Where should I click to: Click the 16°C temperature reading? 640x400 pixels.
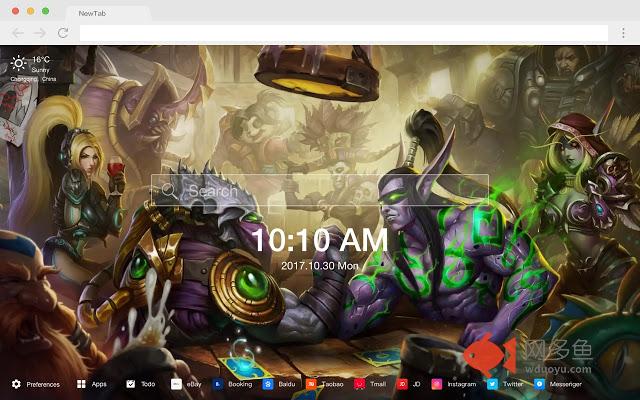pyautogui.click(x=41, y=60)
